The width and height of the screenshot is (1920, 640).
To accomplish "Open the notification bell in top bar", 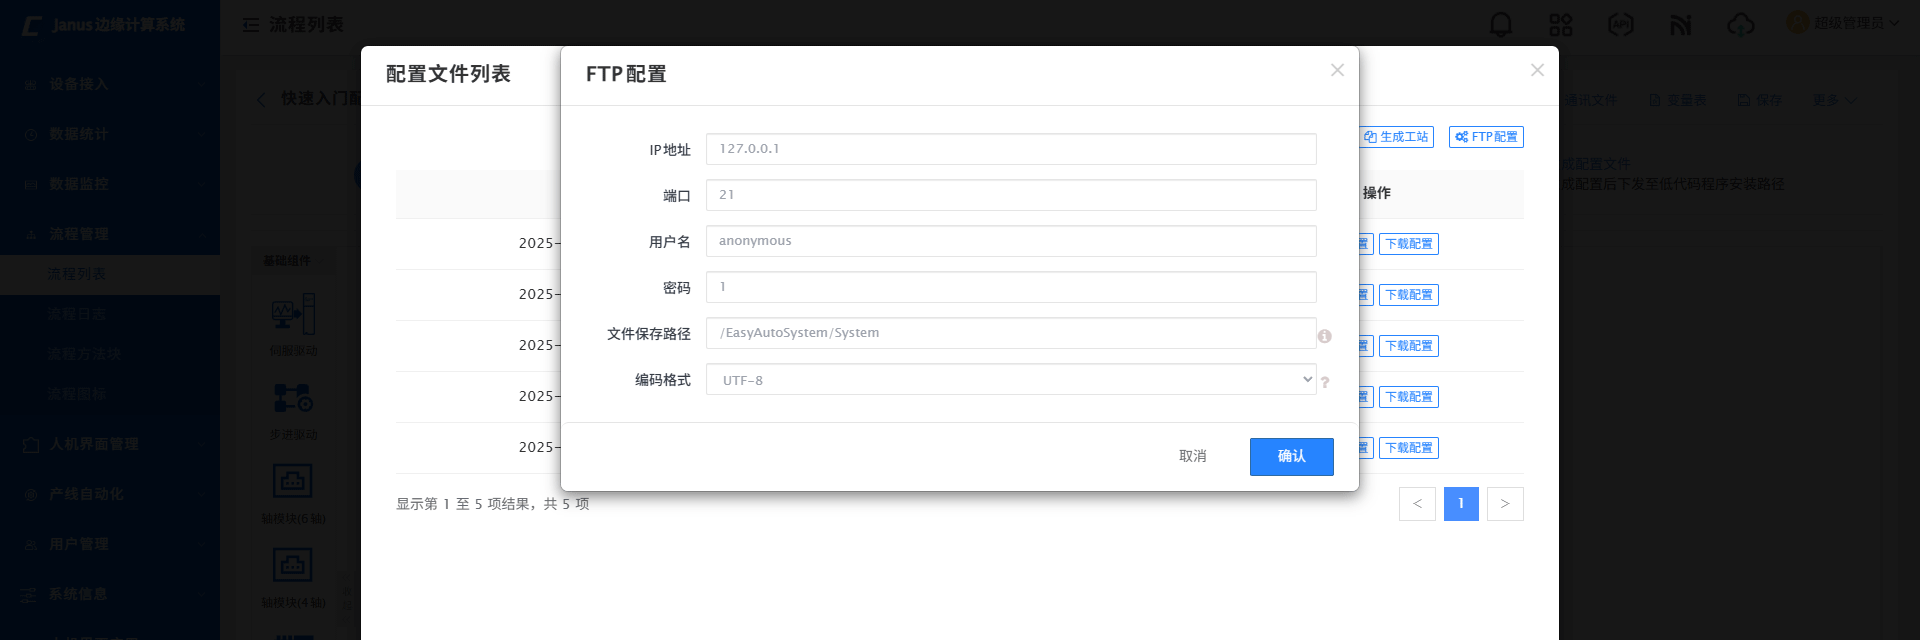I will 1500,24.
